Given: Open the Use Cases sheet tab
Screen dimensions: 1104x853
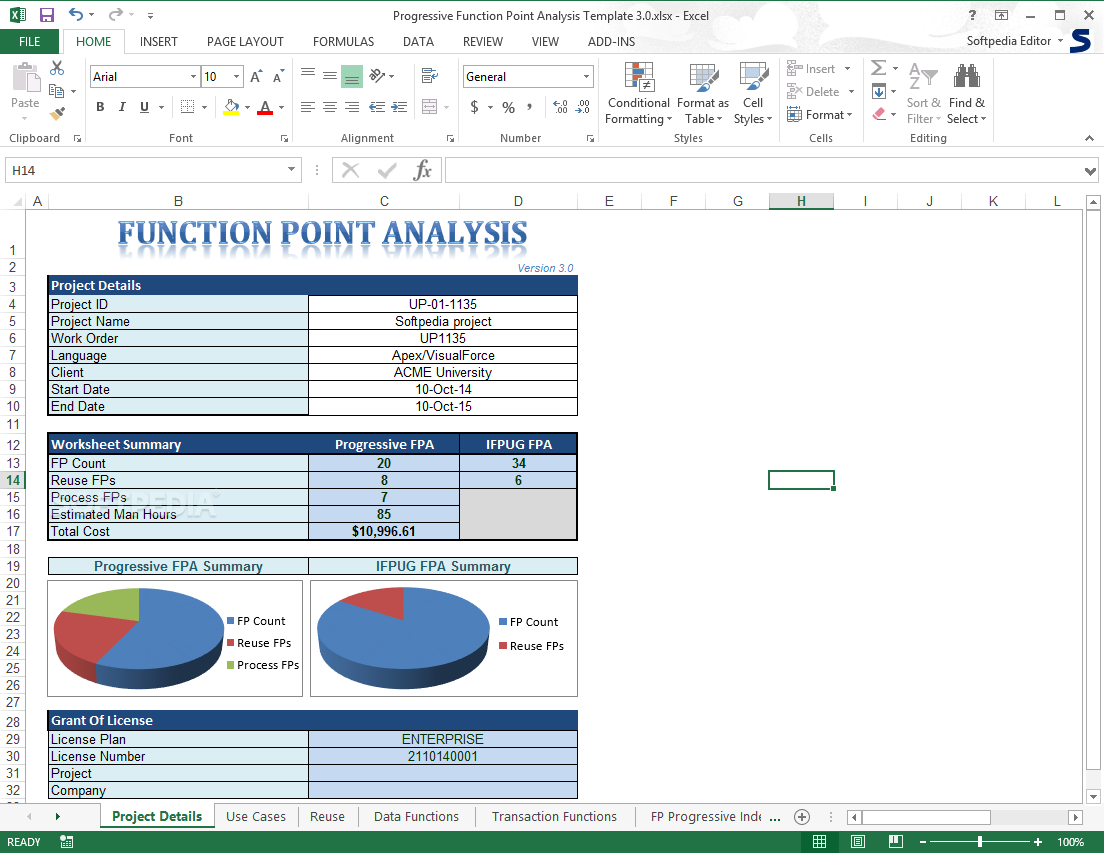Looking at the screenshot, I should [x=256, y=816].
